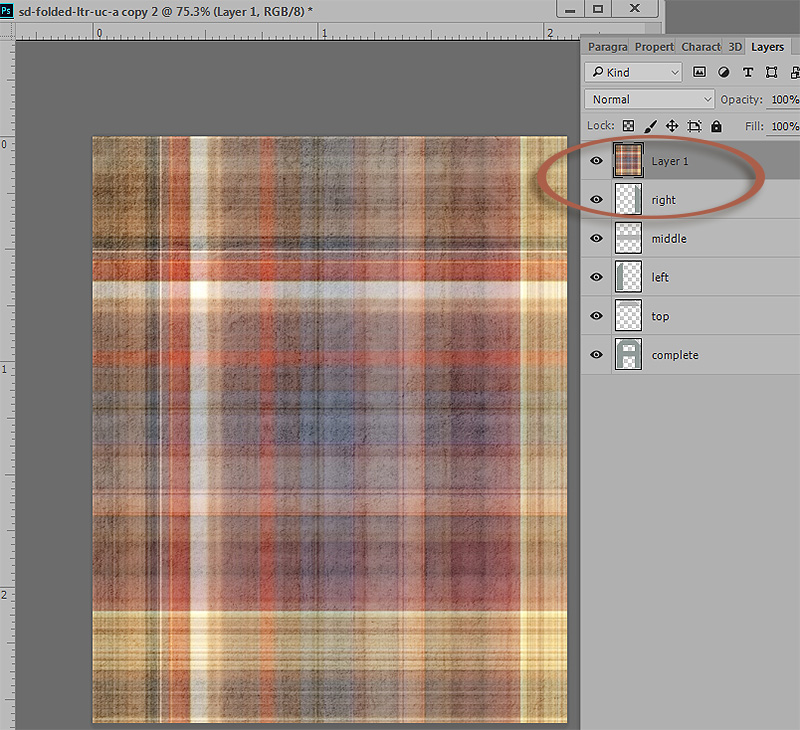
Task: Click the type layer filter icon
Action: 747,72
